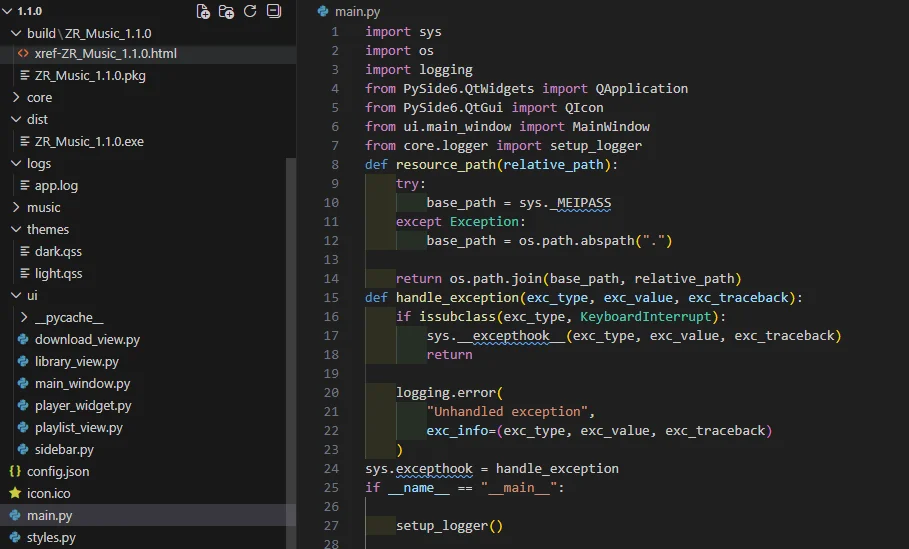Image resolution: width=909 pixels, height=549 pixels.
Task: Open player_widget.py in the ui folder
Action: coord(82,405)
